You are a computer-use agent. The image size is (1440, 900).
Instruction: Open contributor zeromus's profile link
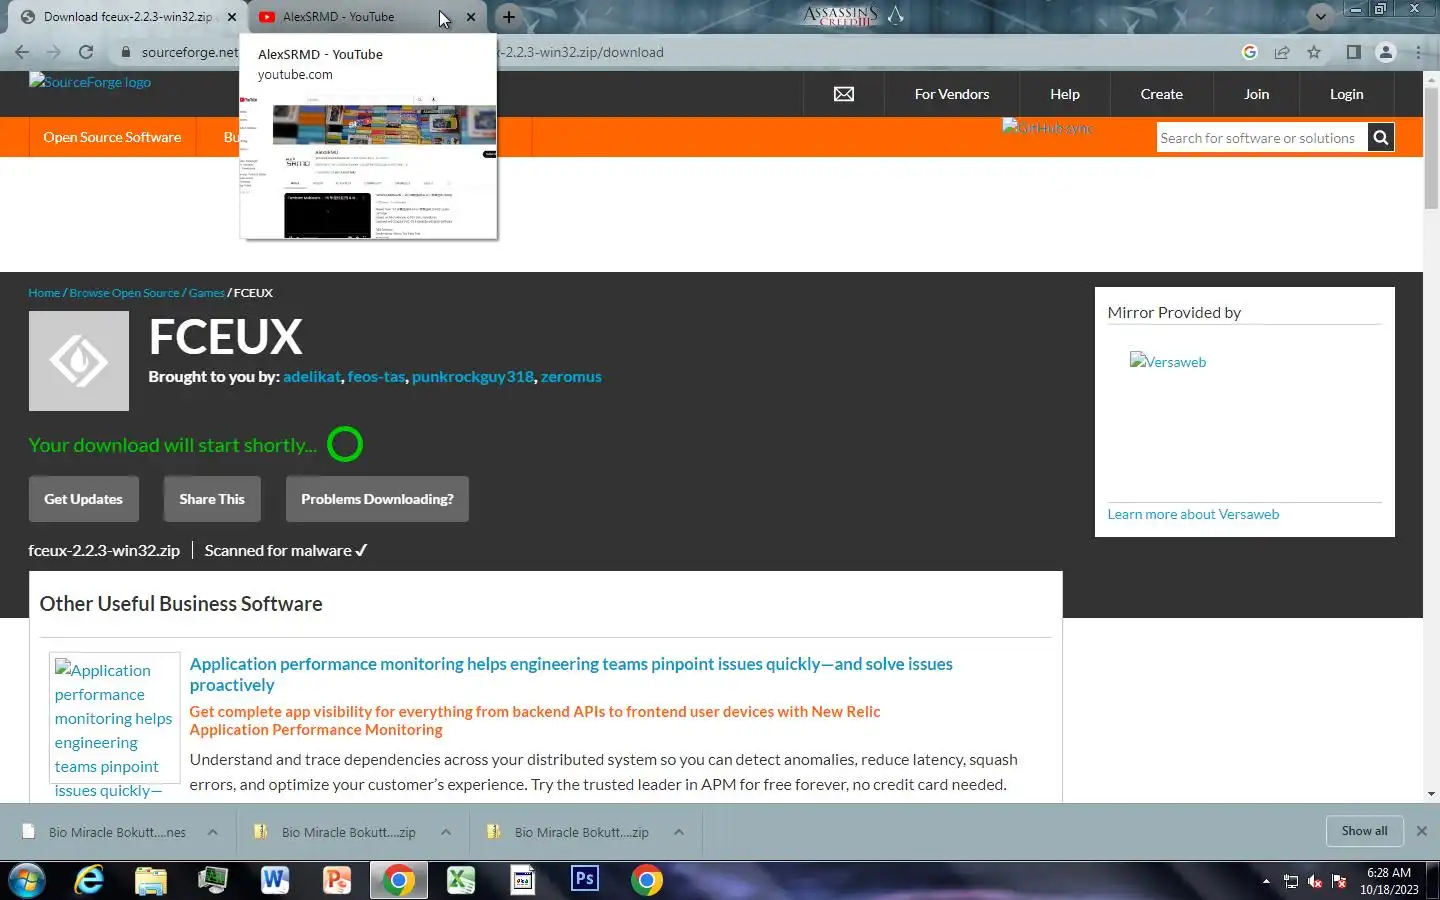coord(571,377)
